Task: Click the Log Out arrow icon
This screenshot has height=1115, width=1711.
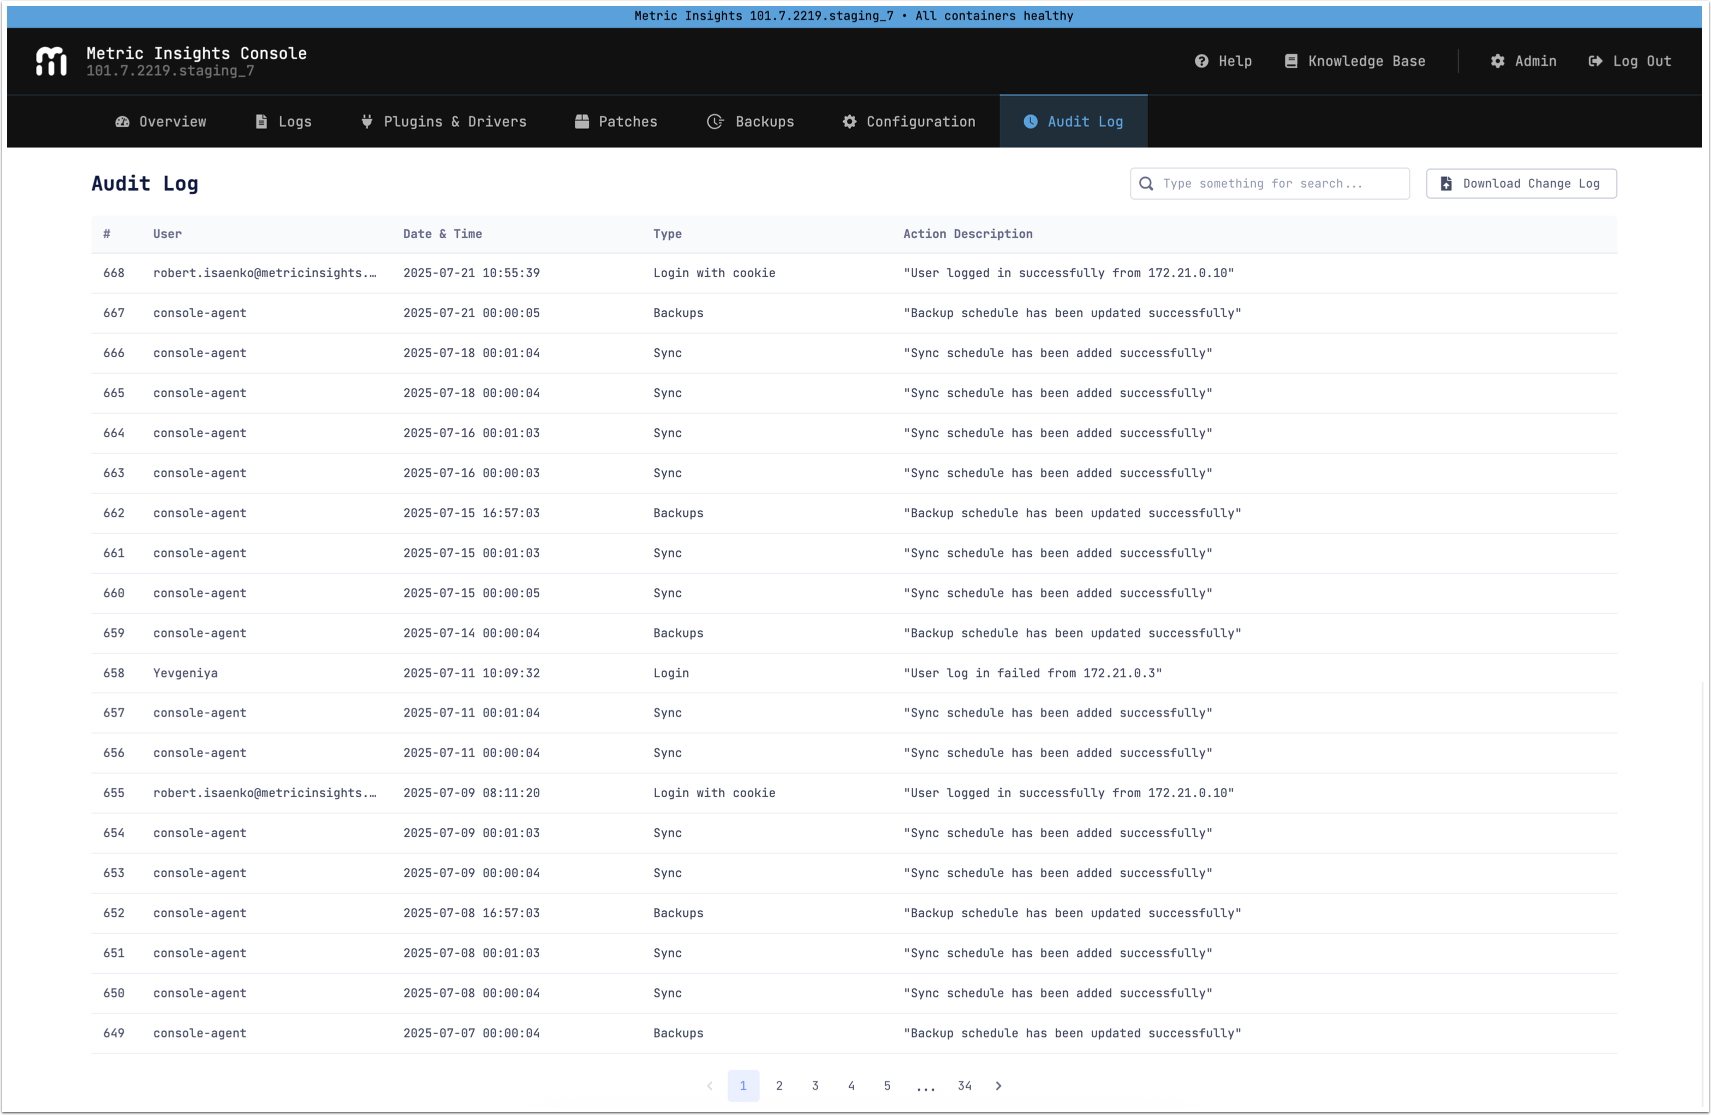Action: click(x=1595, y=61)
